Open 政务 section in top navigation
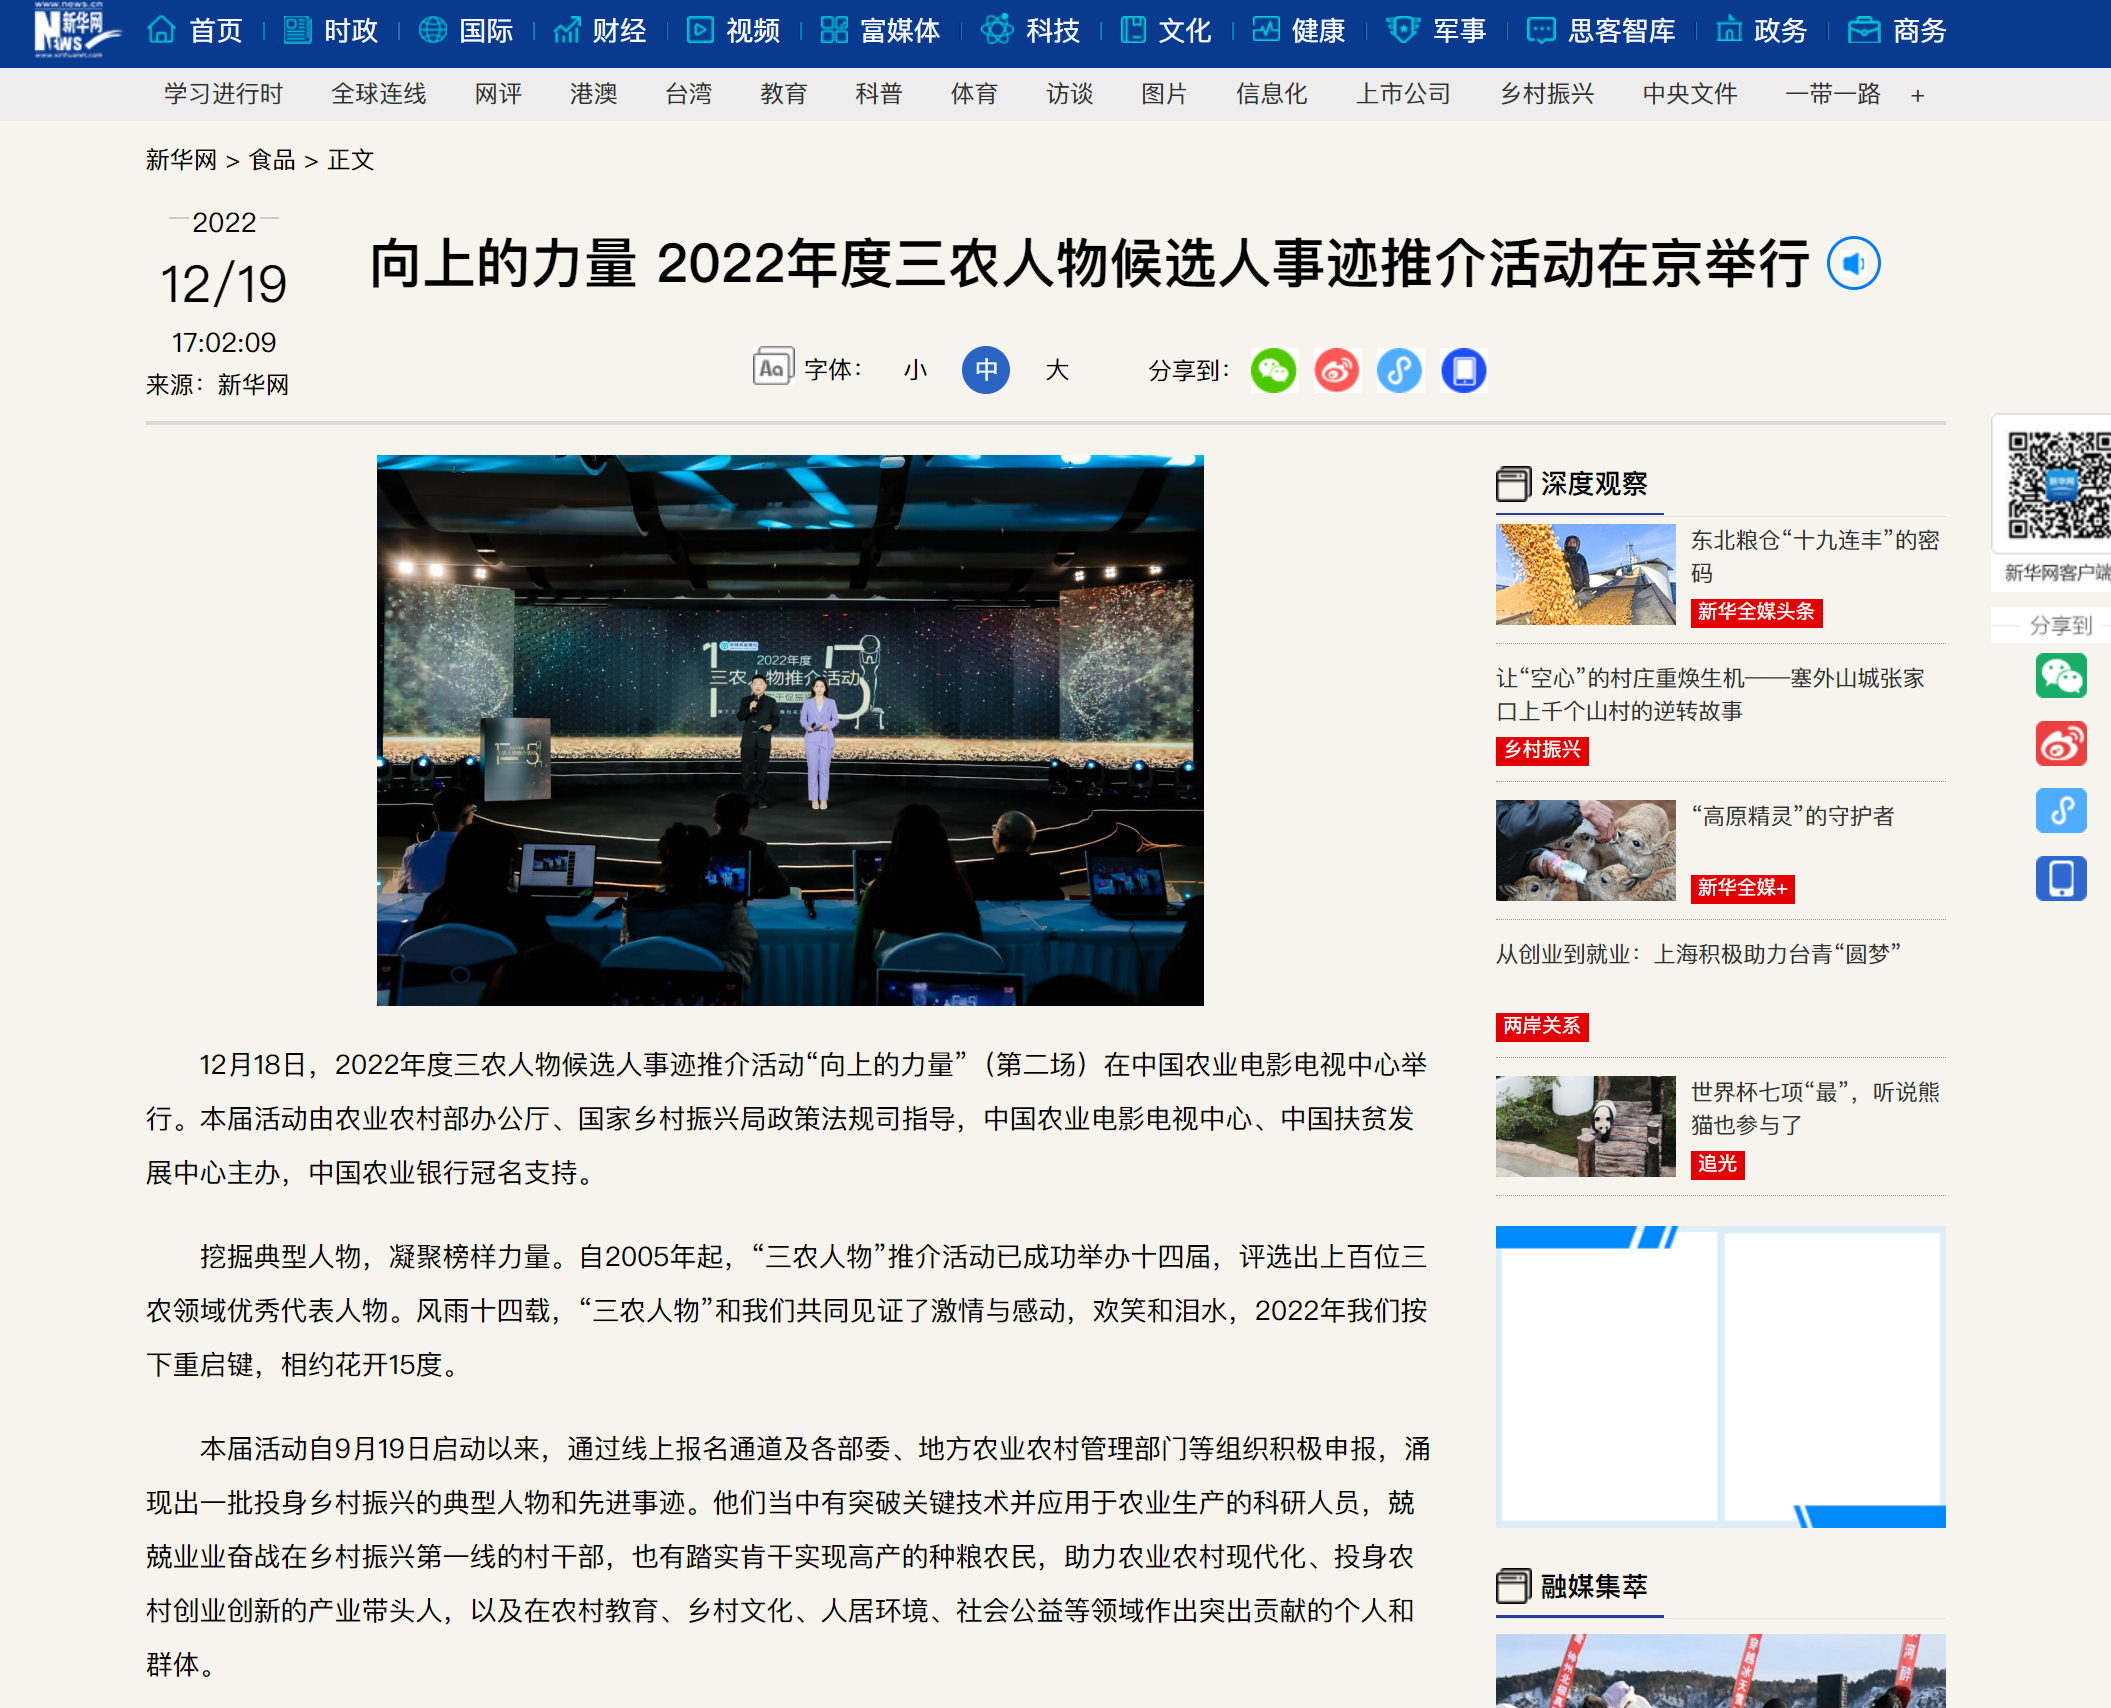This screenshot has height=1708, width=2111. click(1761, 31)
